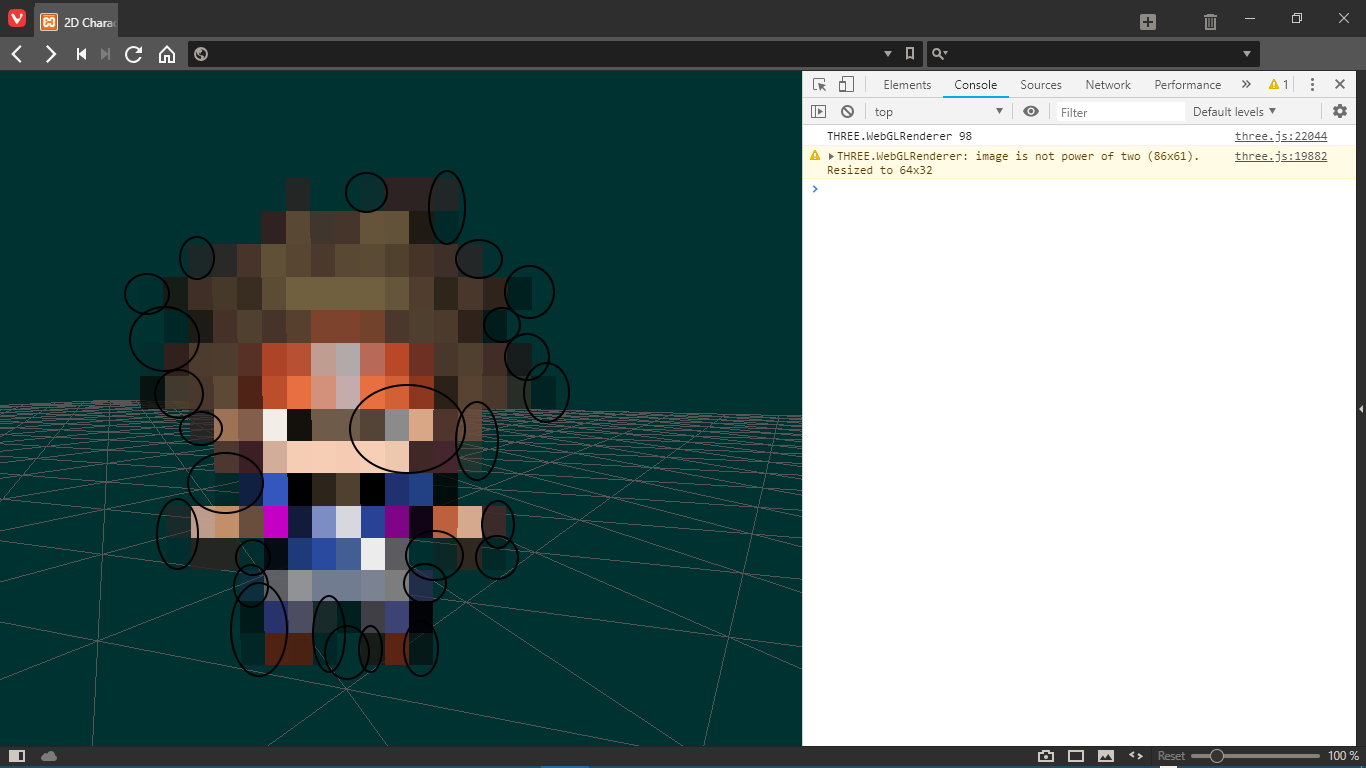
Task: Clear the console
Action: [847, 112]
